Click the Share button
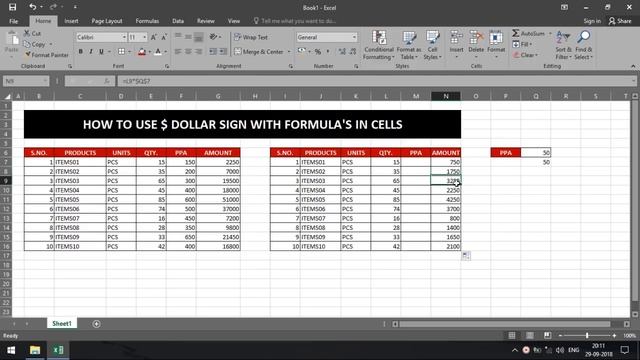The image size is (640, 360). click(x=620, y=21)
